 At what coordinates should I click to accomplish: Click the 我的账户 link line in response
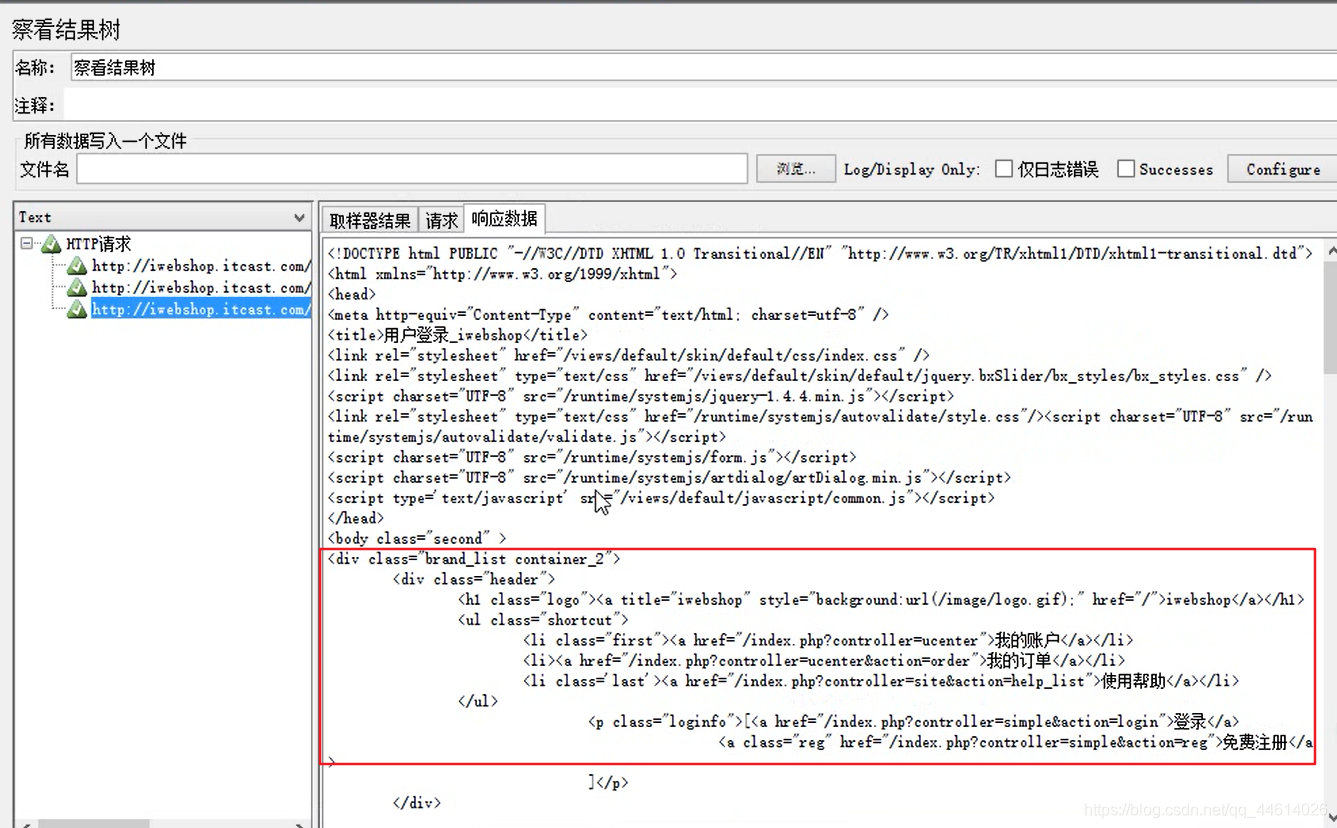point(828,640)
